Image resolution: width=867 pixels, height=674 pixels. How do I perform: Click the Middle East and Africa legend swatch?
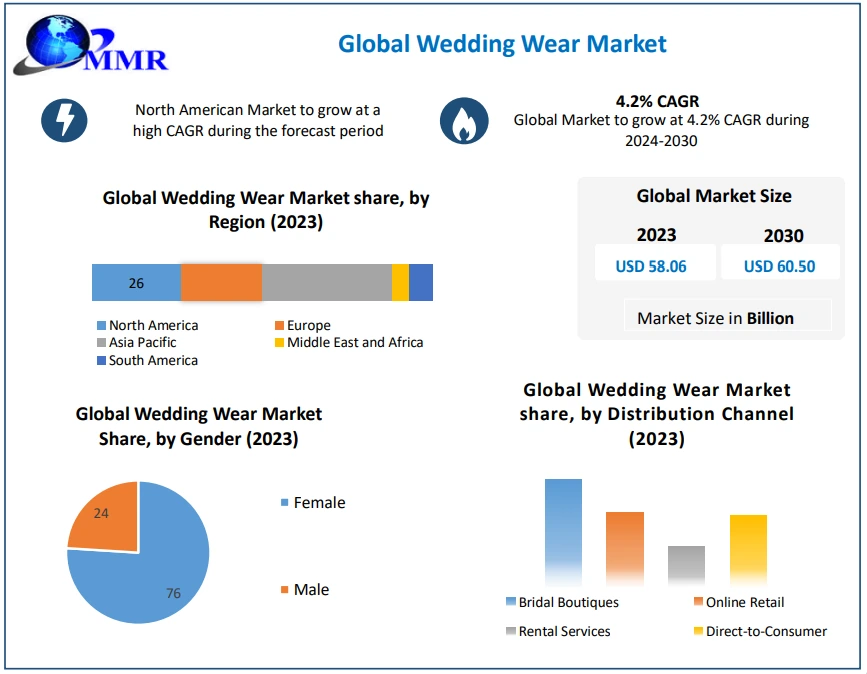click(x=279, y=343)
